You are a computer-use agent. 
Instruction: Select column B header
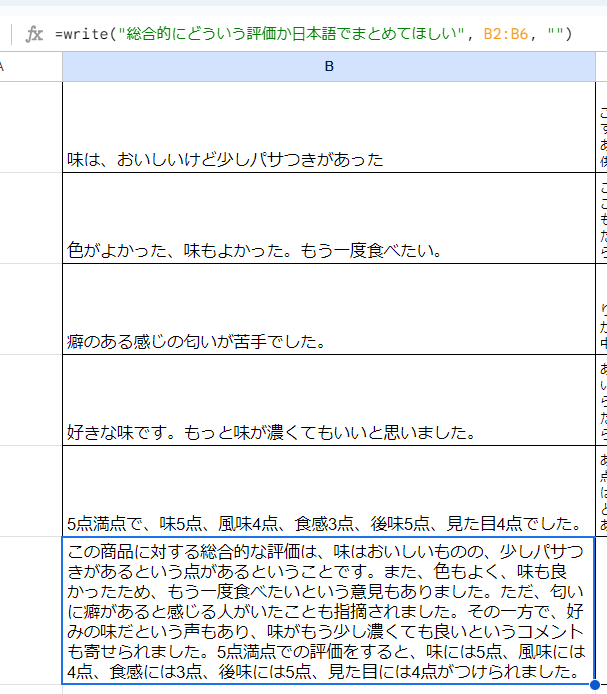click(328, 66)
